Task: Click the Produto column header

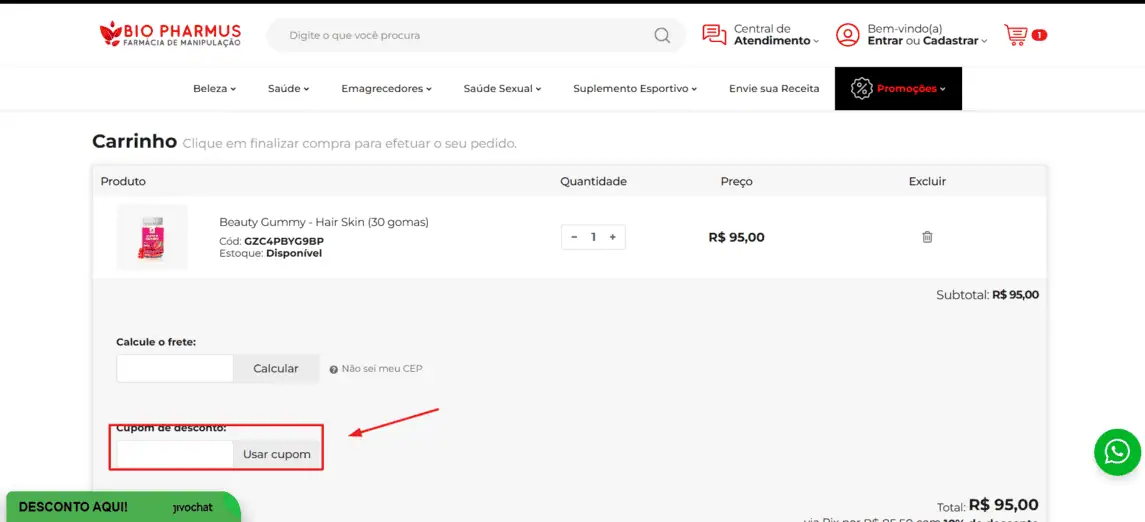Action: pos(123,181)
